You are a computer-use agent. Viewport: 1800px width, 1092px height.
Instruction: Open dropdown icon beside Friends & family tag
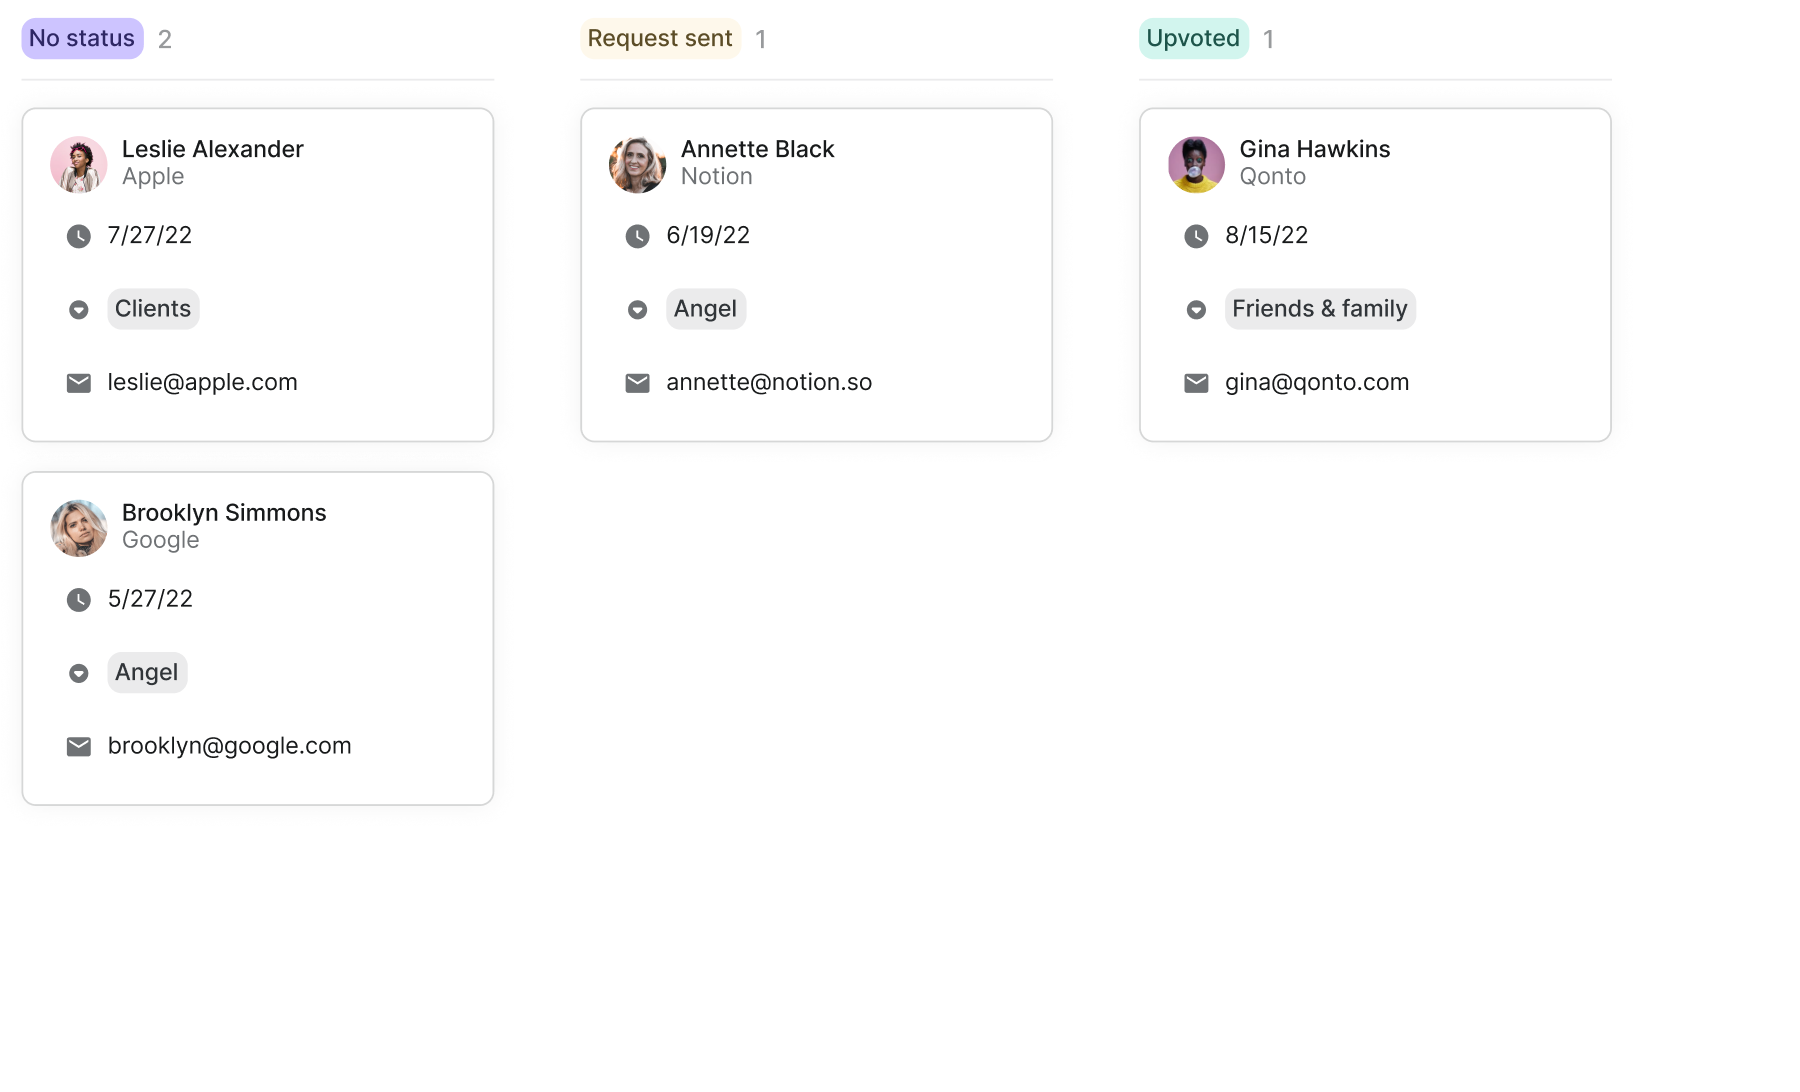pos(1196,310)
